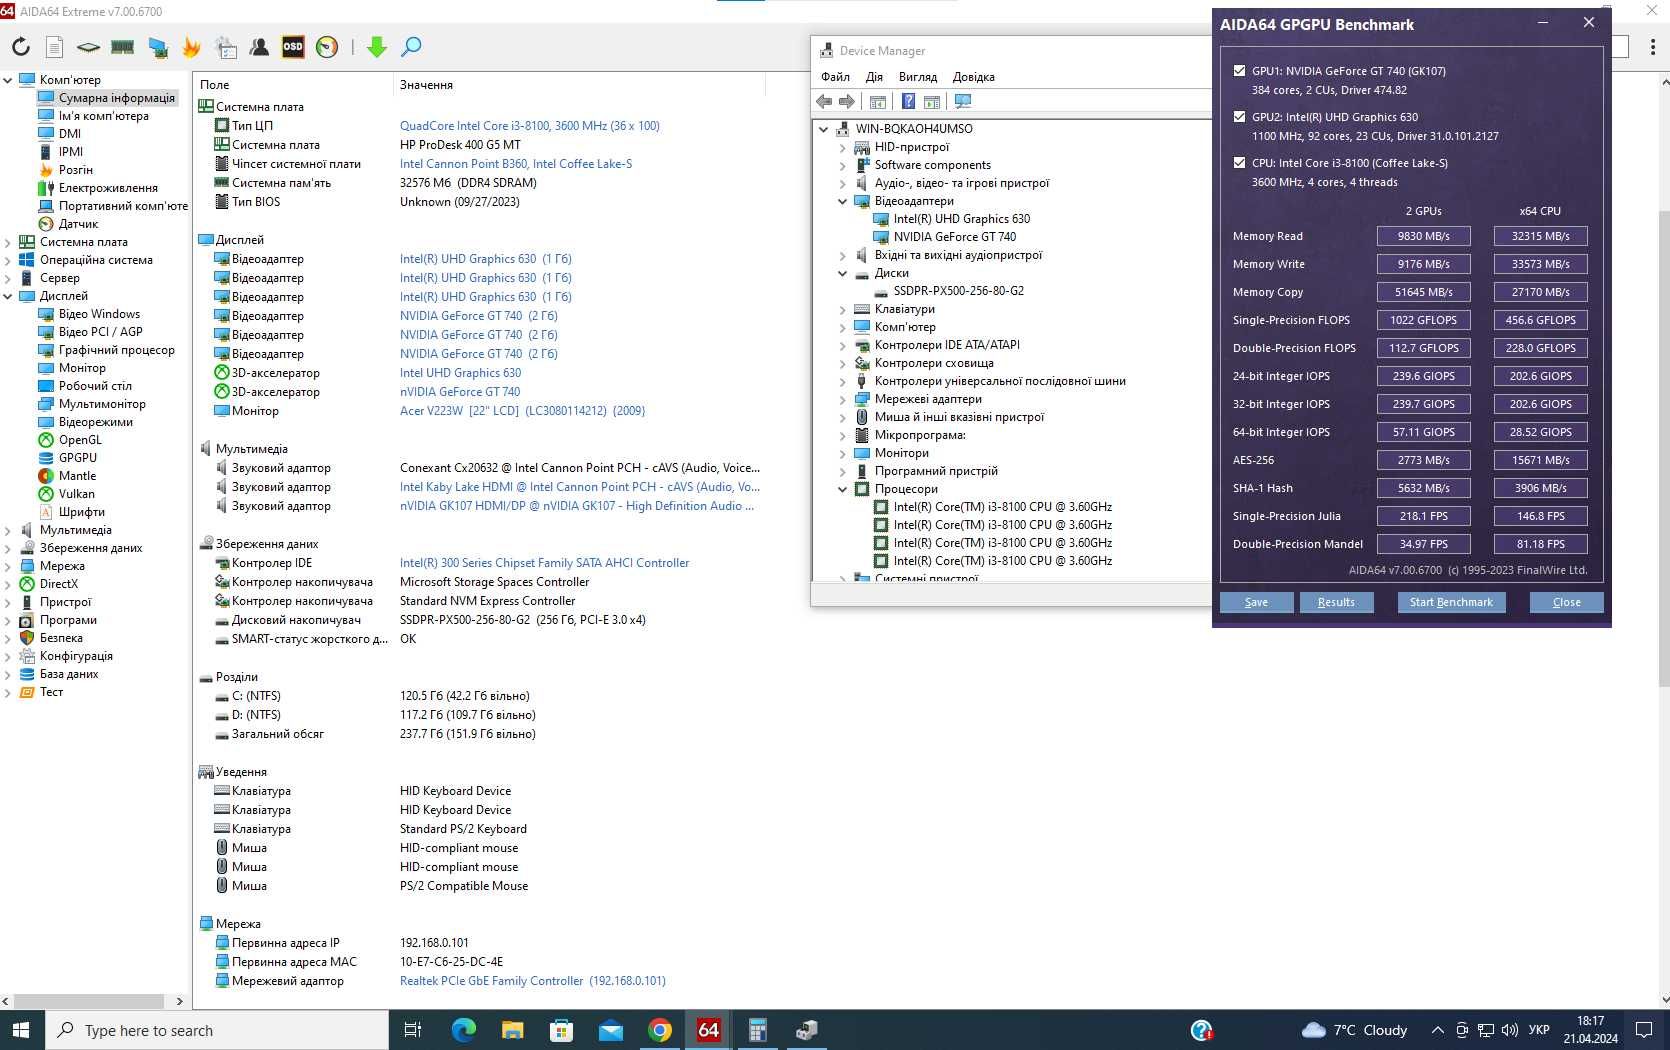The height and width of the screenshot is (1050, 1670).
Task: Click the help icon in Device Manager toolbar
Action: pos(908,101)
